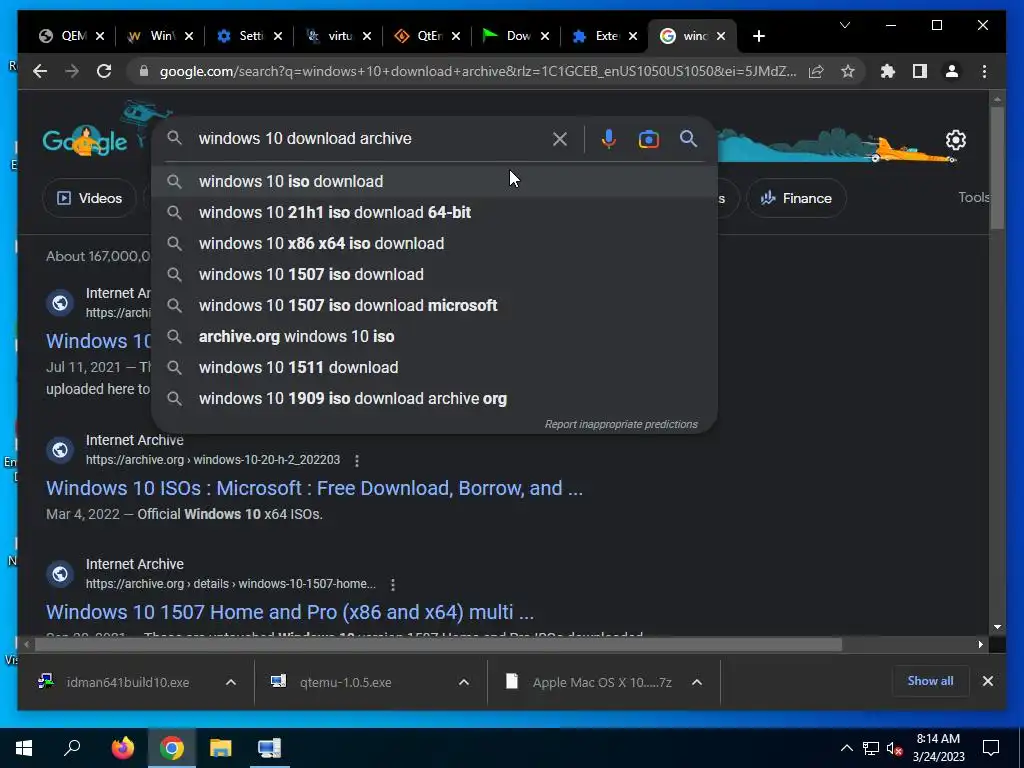Switch to the QEM tab
1024x768 pixels.
(x=65, y=36)
